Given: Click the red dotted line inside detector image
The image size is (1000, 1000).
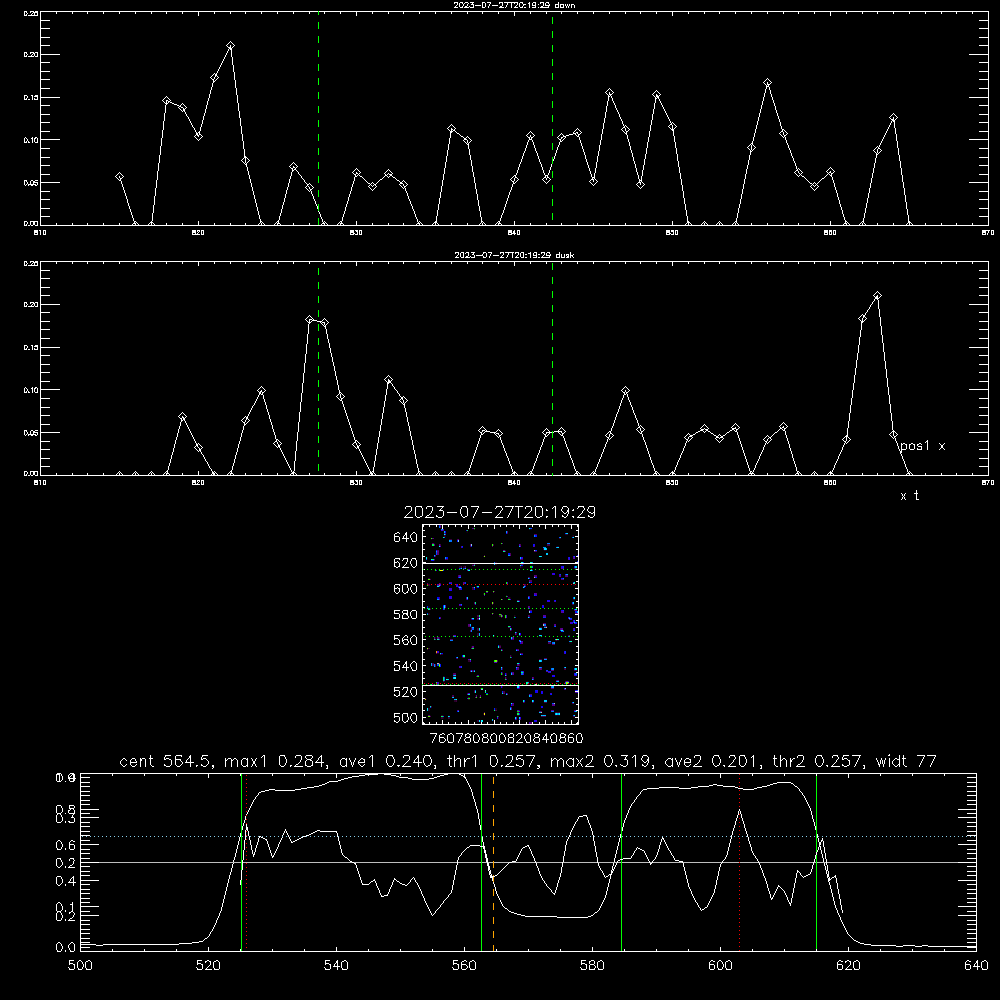Looking at the screenshot, I should click(500, 585).
